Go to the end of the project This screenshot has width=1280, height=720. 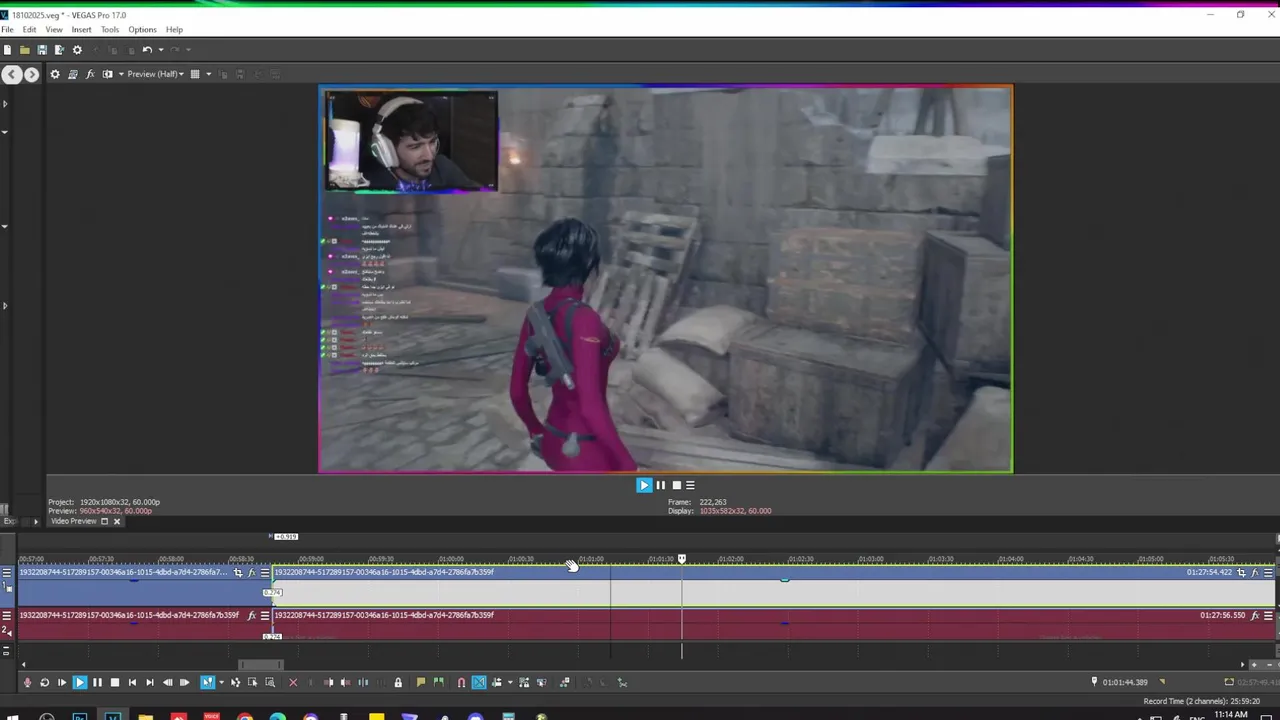(149, 683)
